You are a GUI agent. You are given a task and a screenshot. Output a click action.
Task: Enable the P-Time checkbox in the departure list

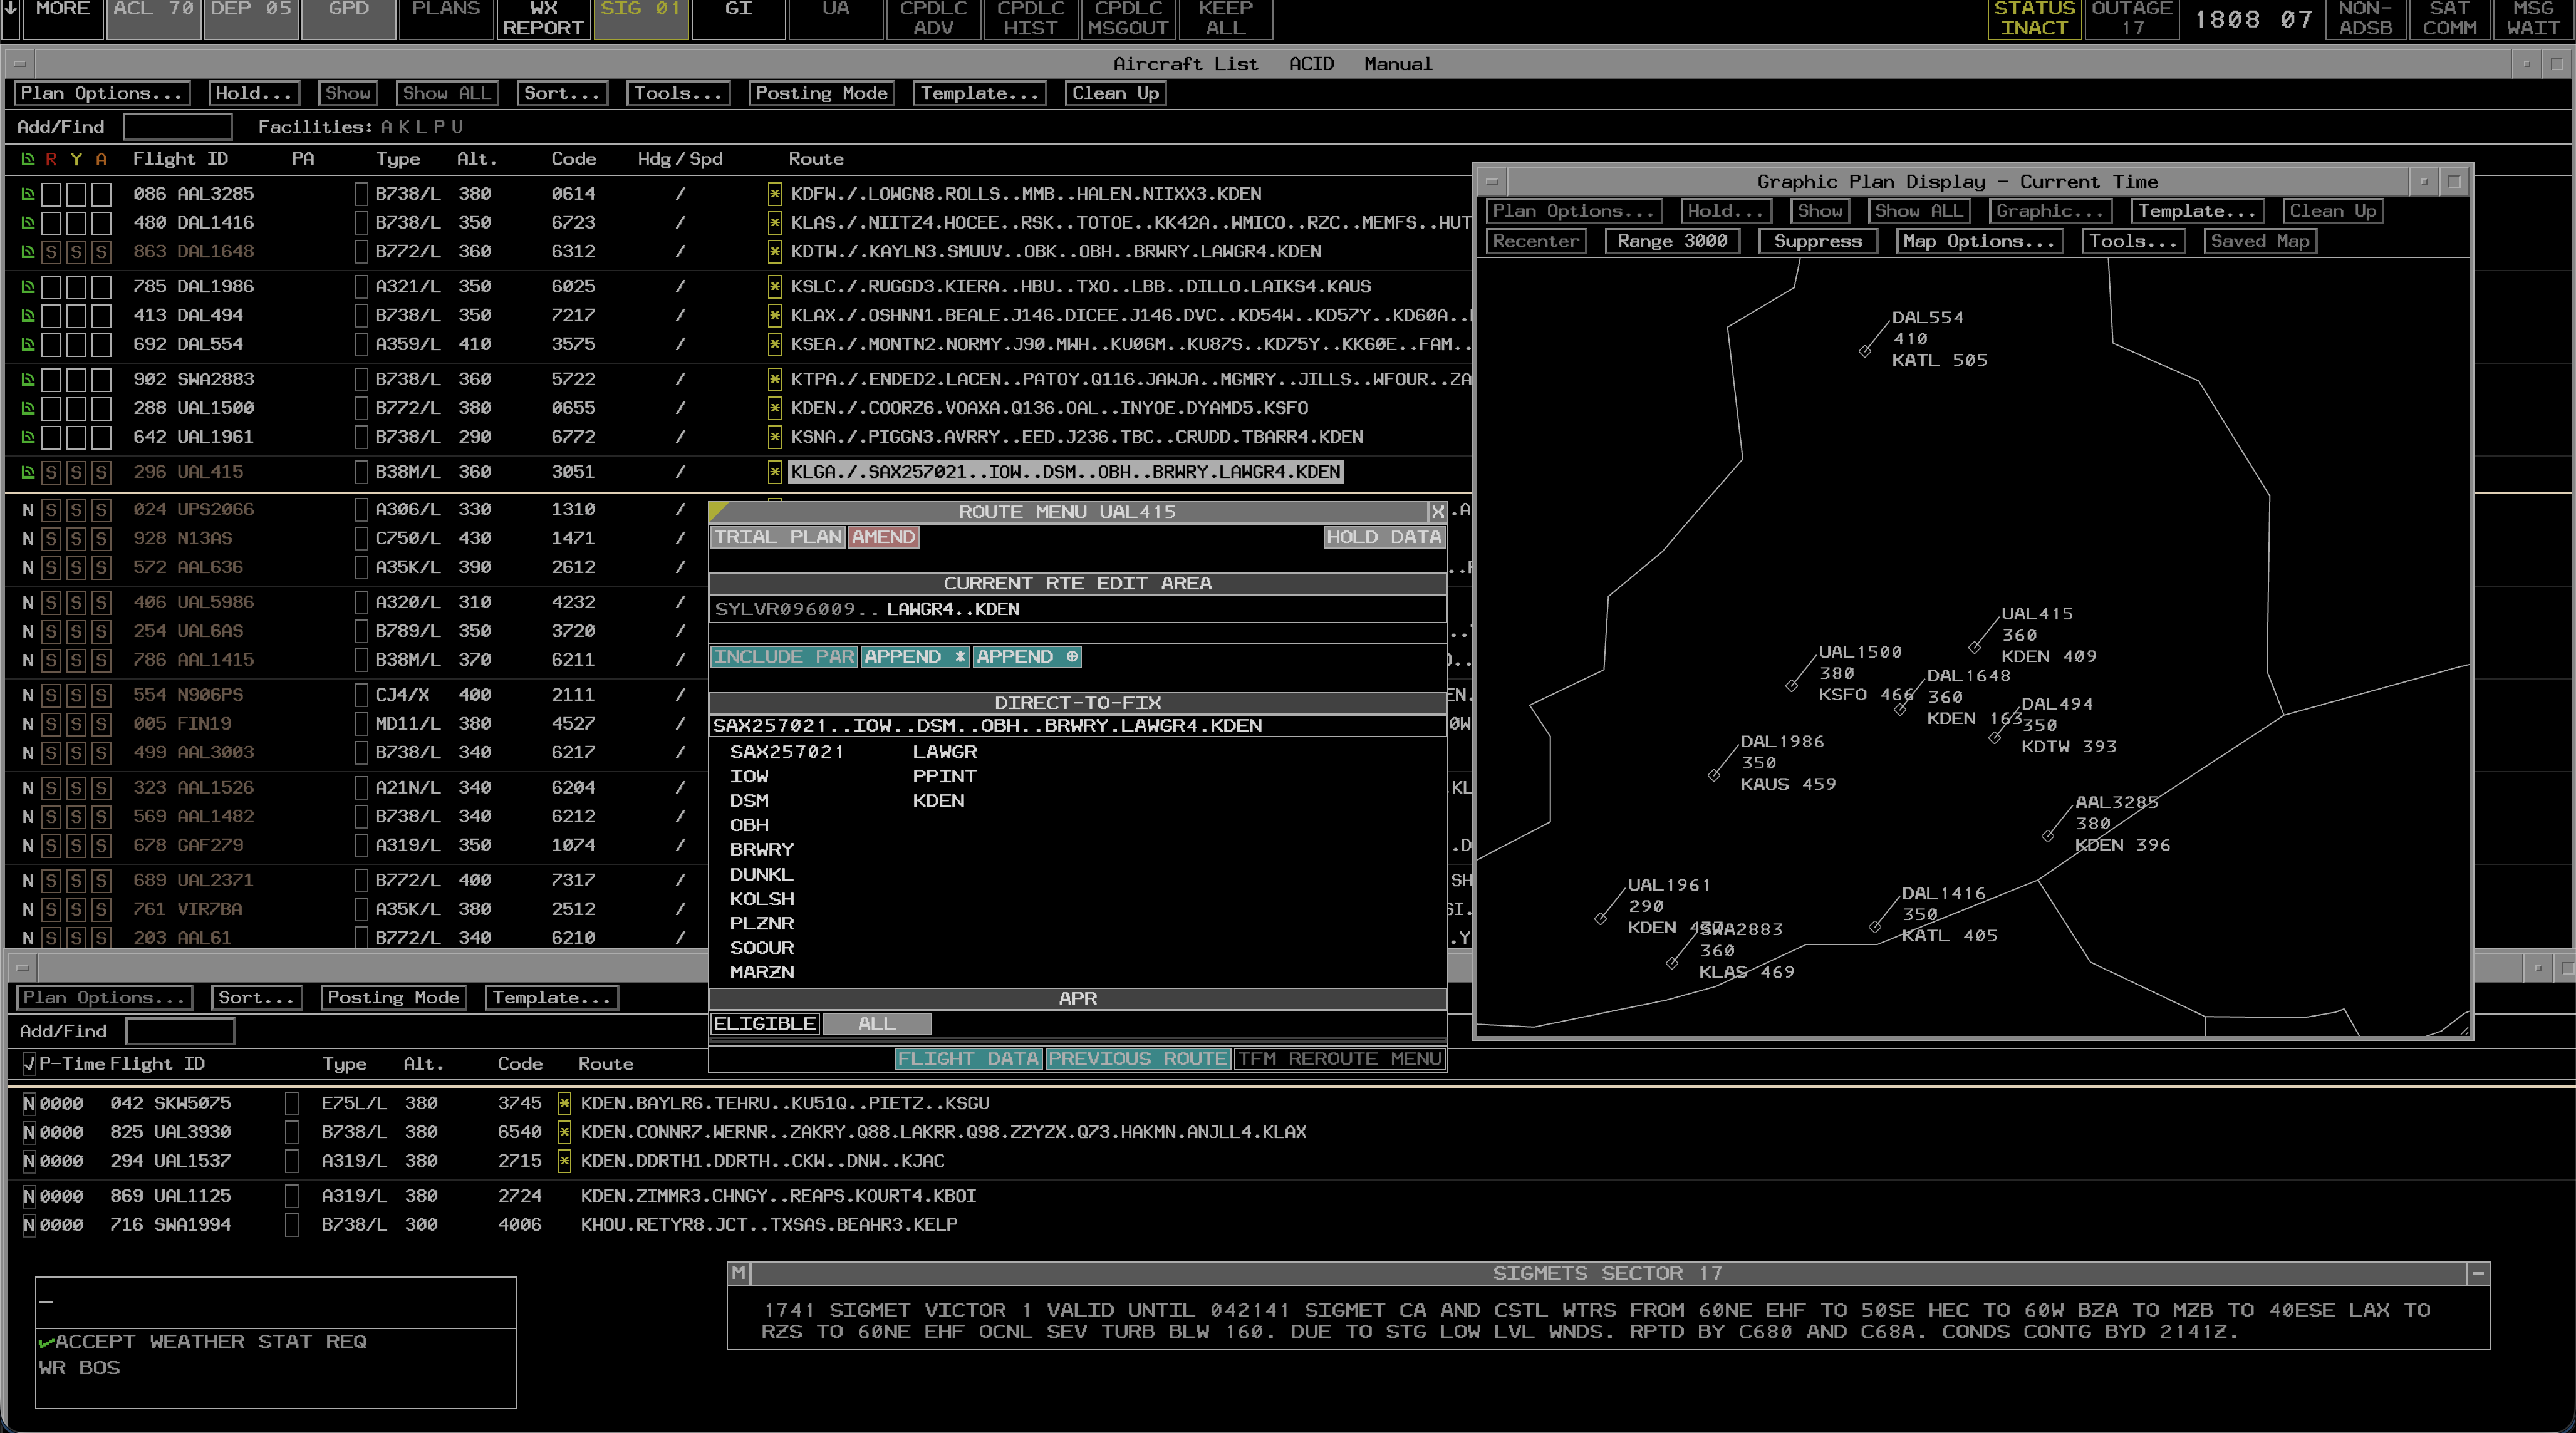29,1063
